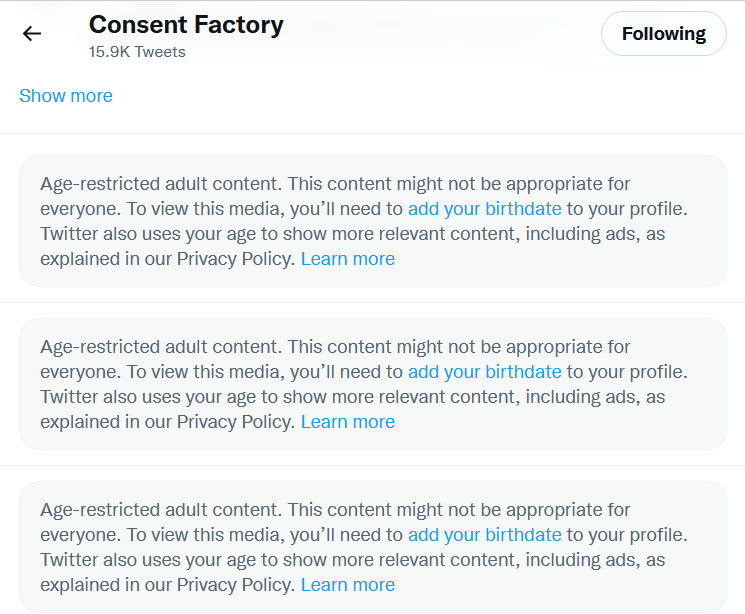Click Learn more in the first notice
Viewport: 745px width, 614px height.
pos(348,259)
